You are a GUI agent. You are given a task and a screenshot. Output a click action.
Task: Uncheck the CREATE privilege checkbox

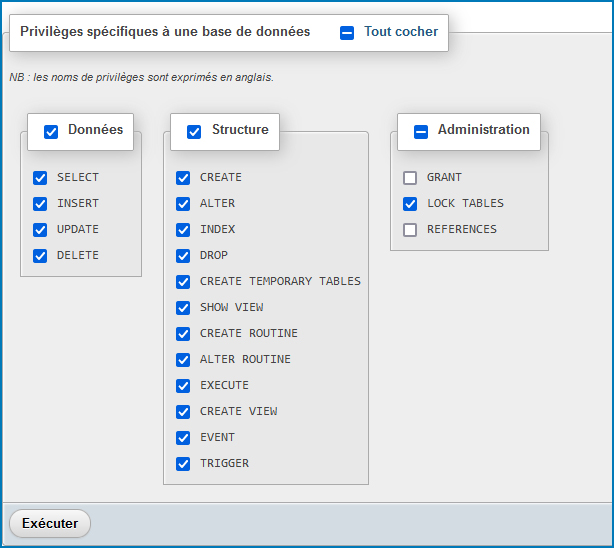tap(183, 178)
